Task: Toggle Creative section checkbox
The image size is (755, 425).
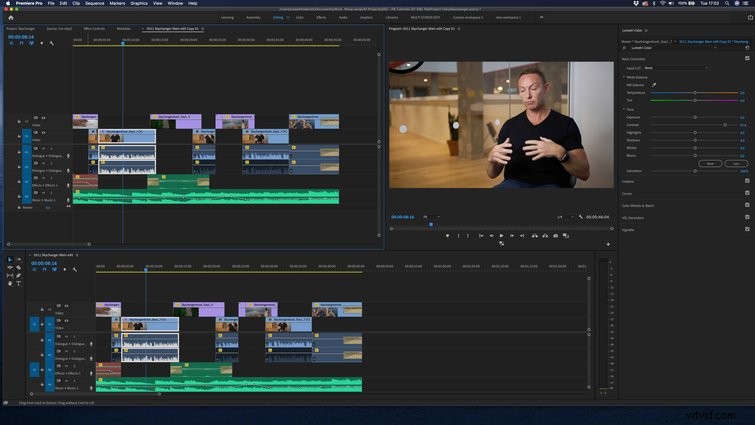Action: pyautogui.click(x=747, y=181)
